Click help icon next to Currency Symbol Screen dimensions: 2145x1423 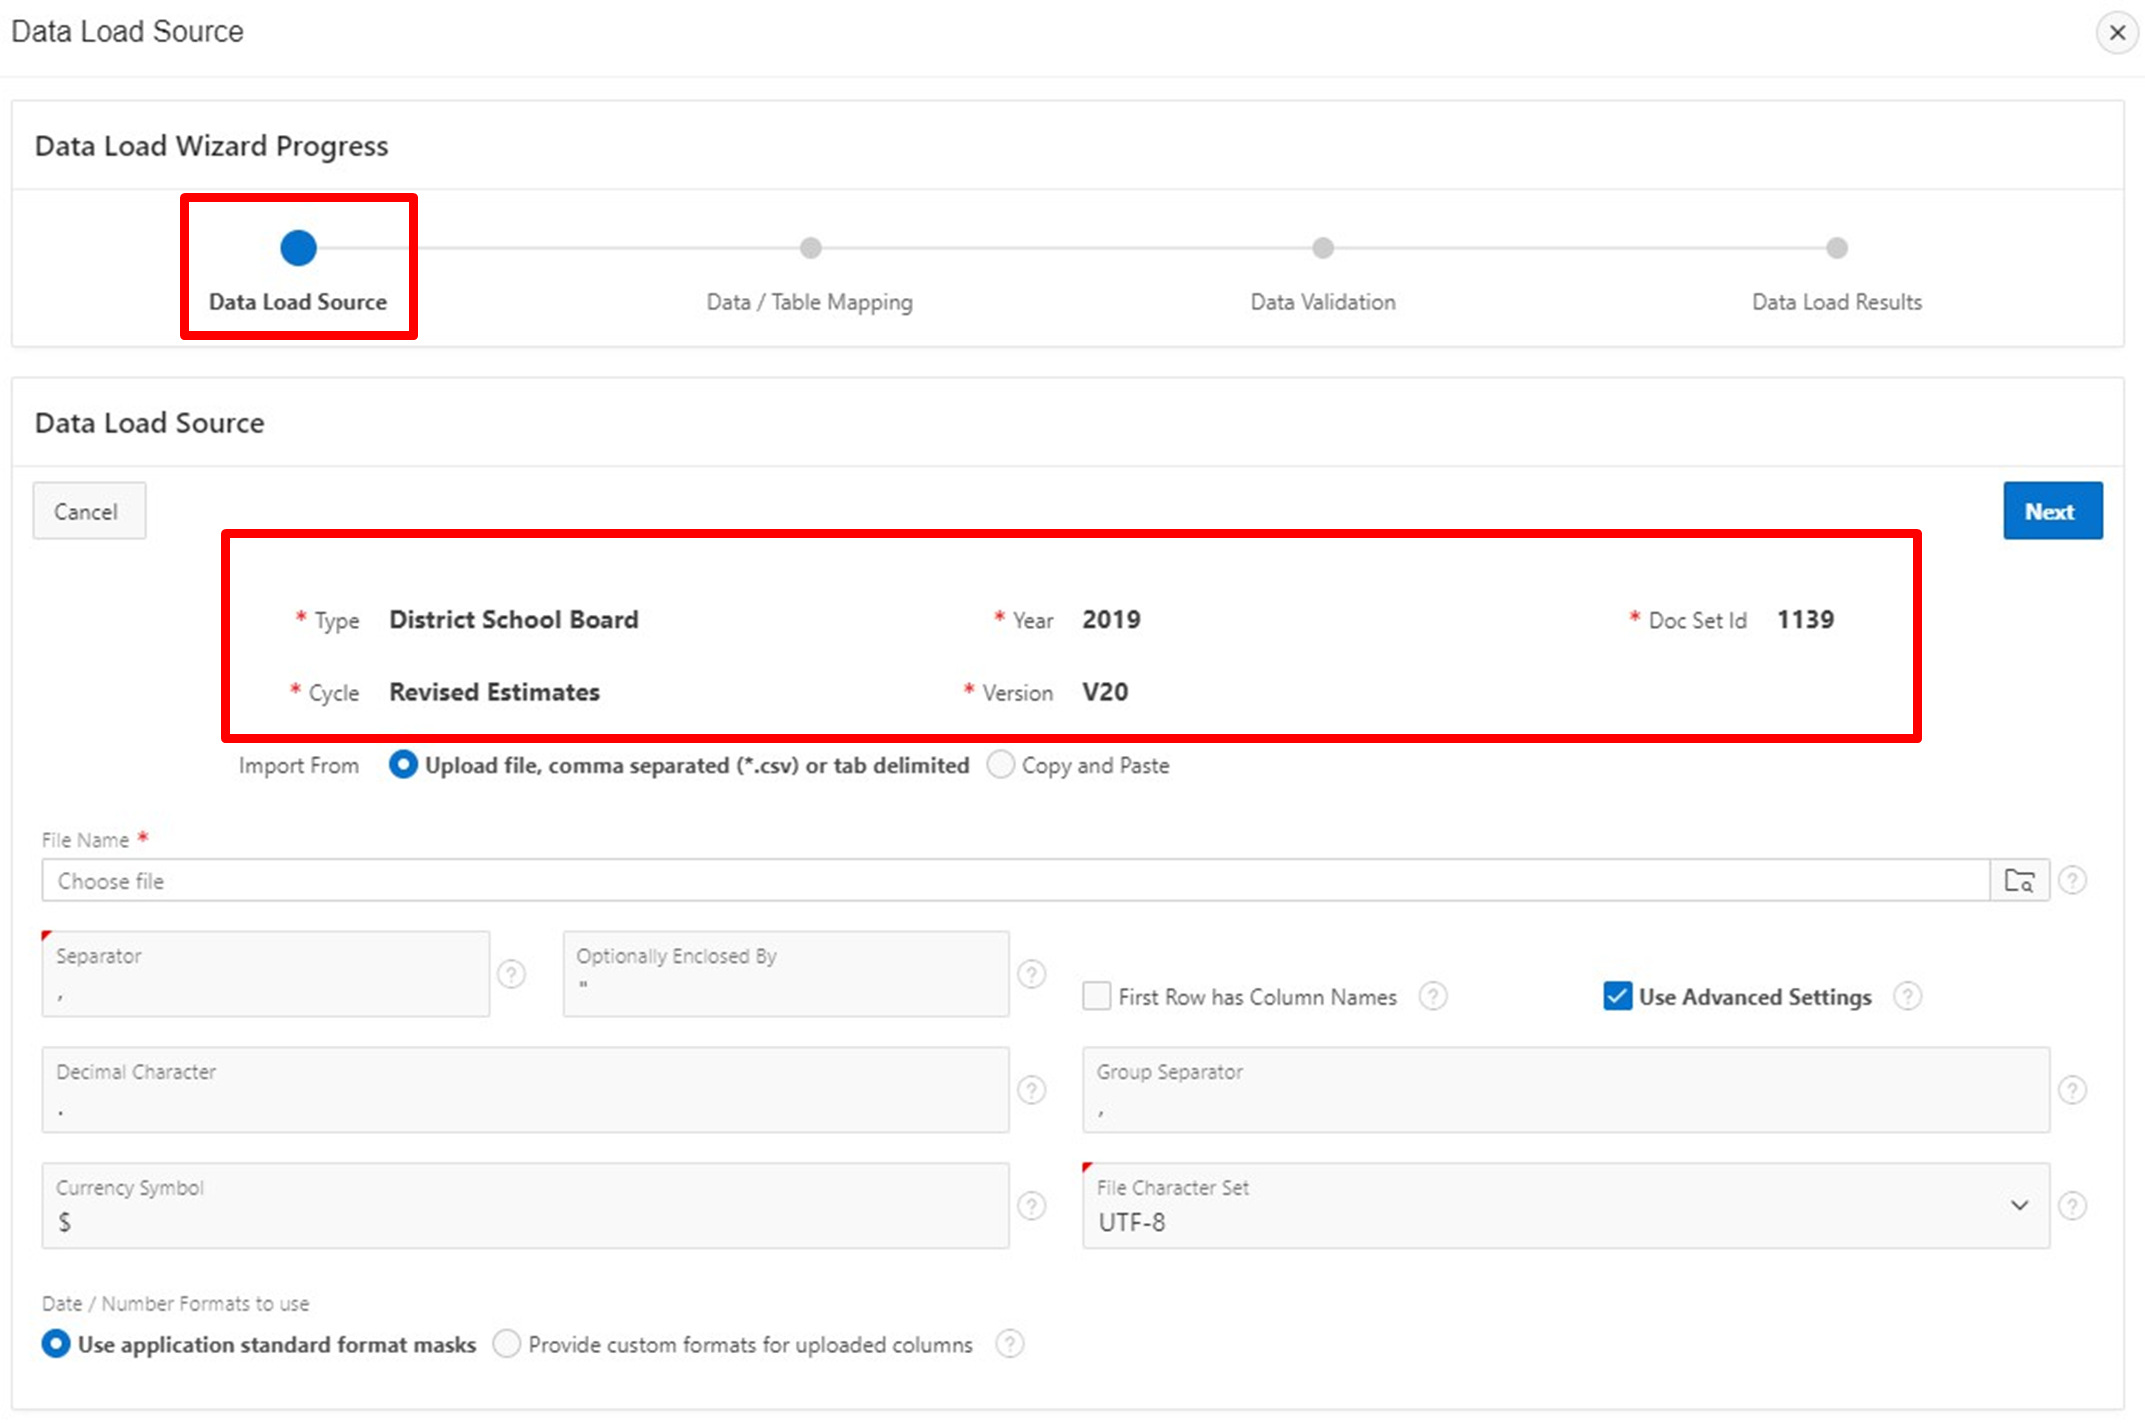tap(1031, 1206)
